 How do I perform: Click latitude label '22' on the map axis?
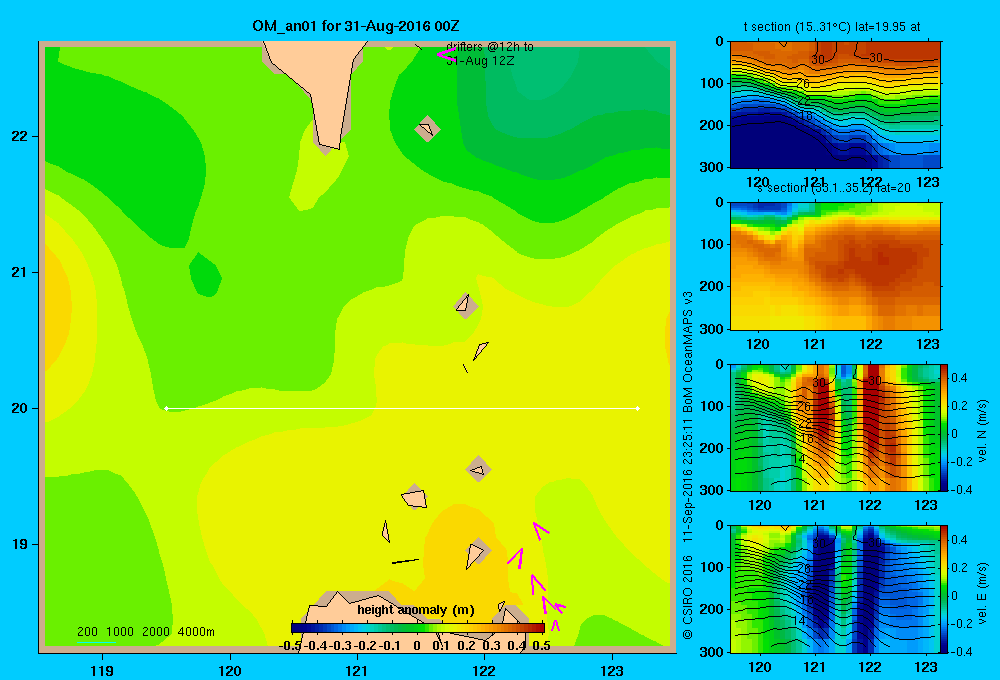(x=20, y=137)
